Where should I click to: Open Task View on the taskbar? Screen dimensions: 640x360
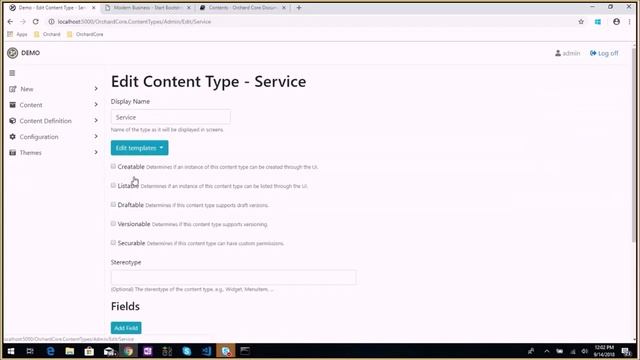(x=30, y=351)
